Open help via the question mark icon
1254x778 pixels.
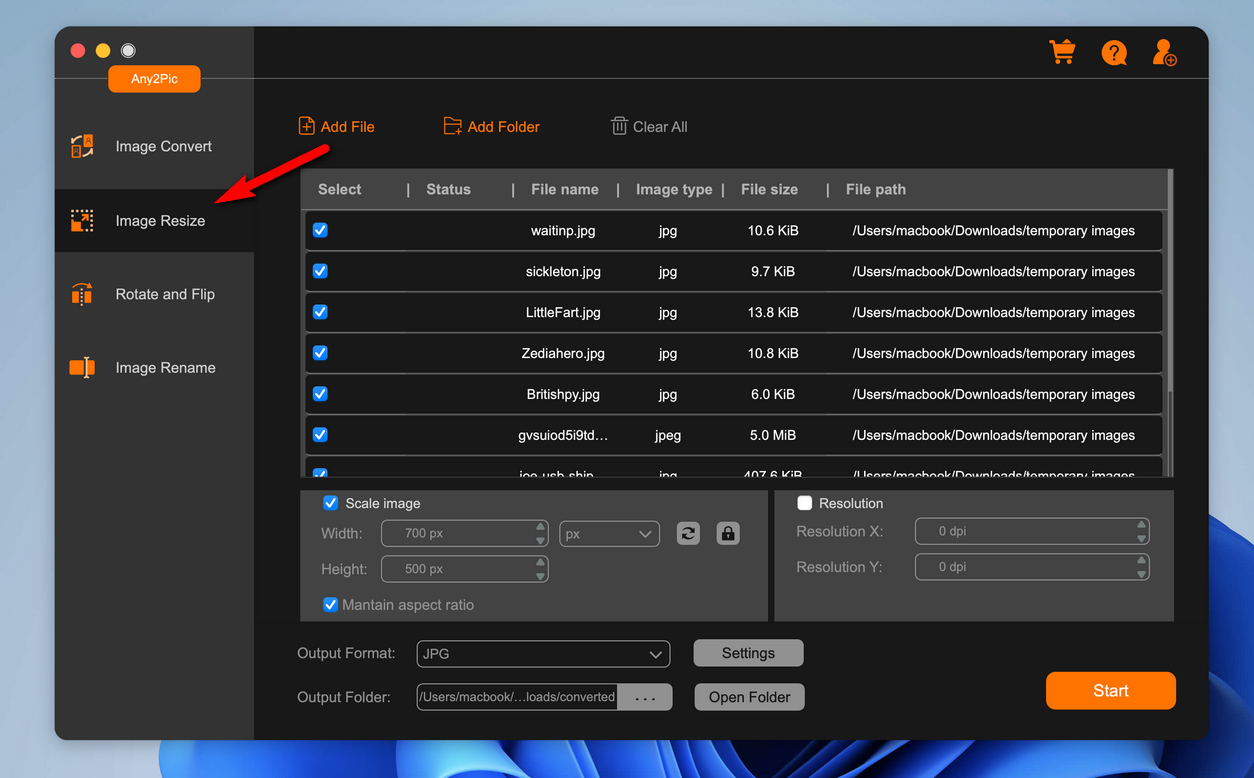point(1114,52)
